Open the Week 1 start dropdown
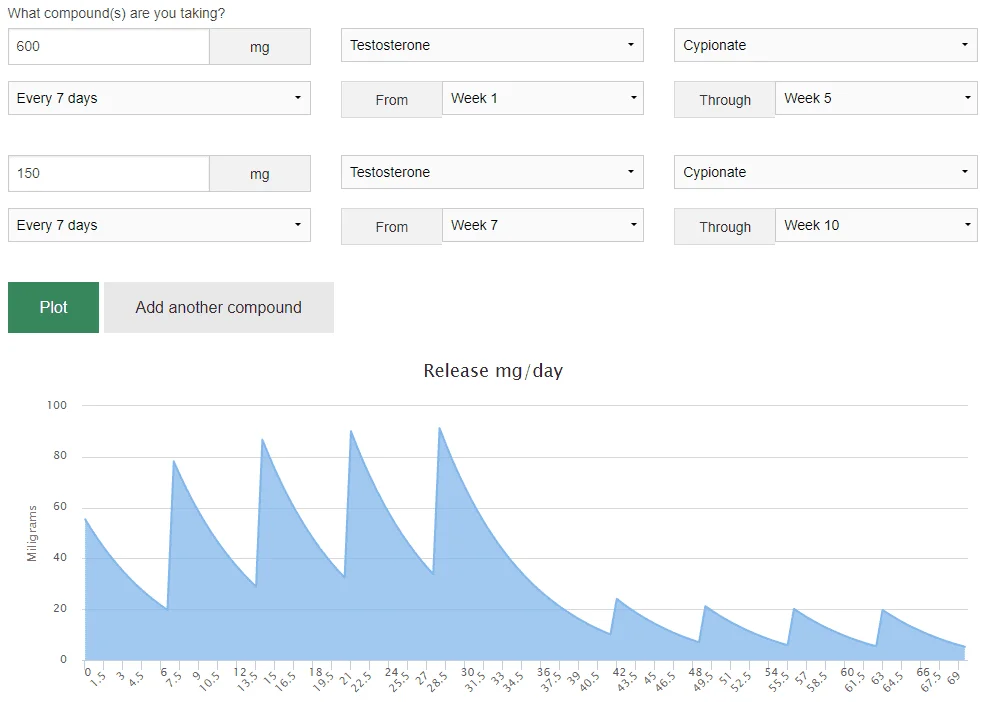Screen dimensions: 986x702 [x=542, y=98]
